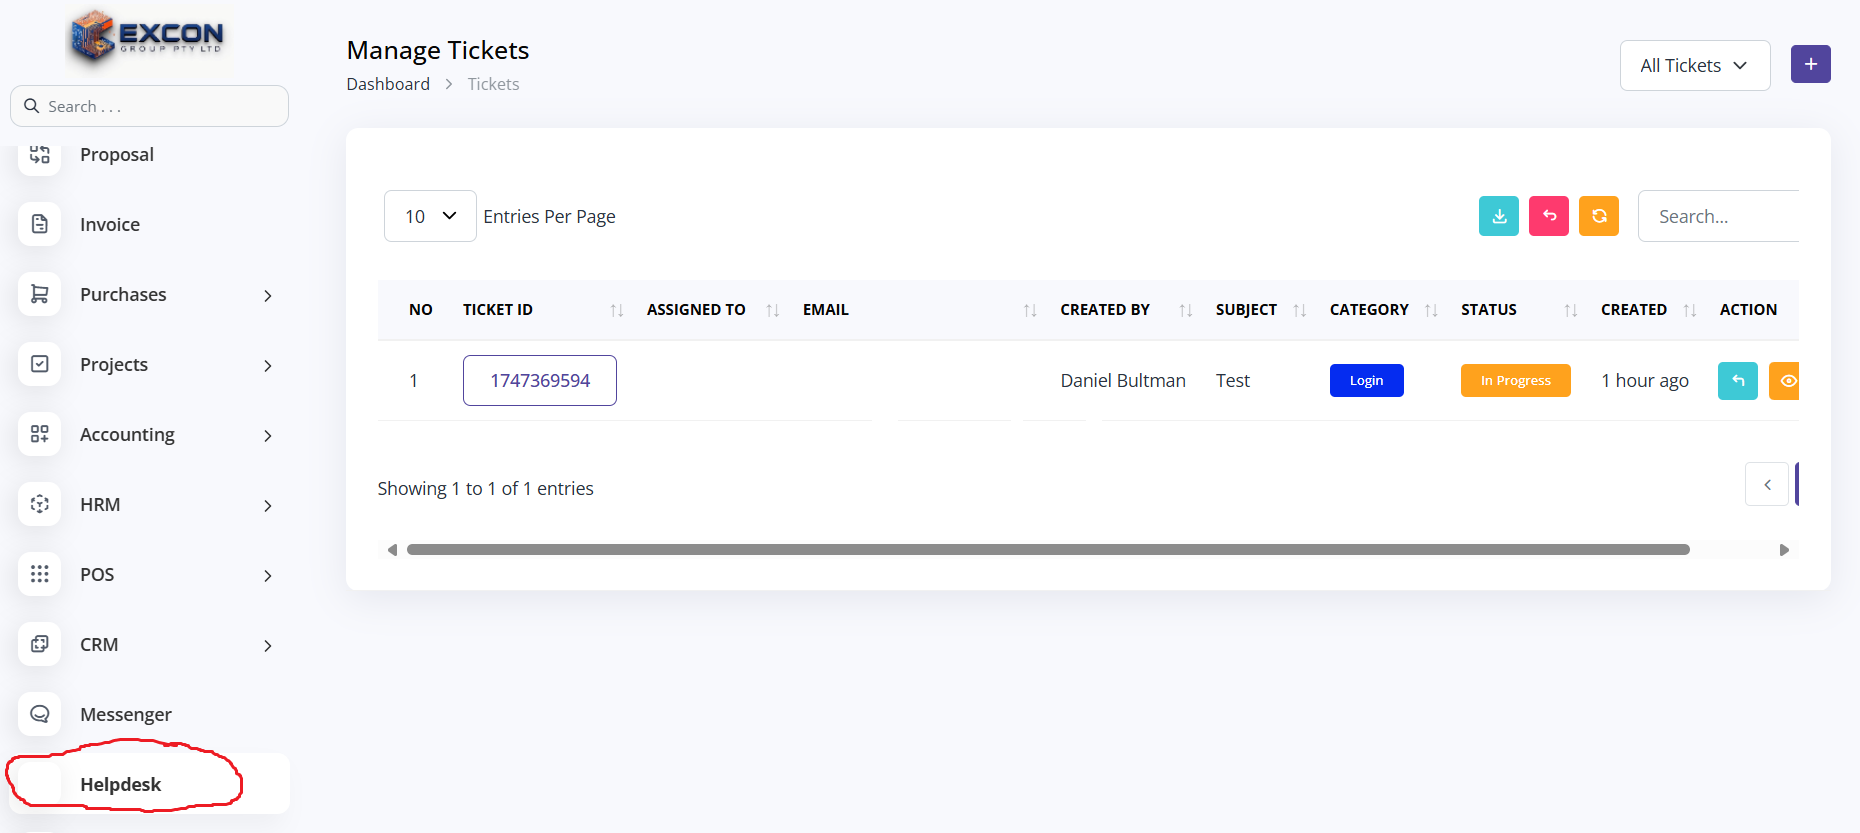
Task: Go to Dashboard breadcrumb link
Action: tap(388, 84)
